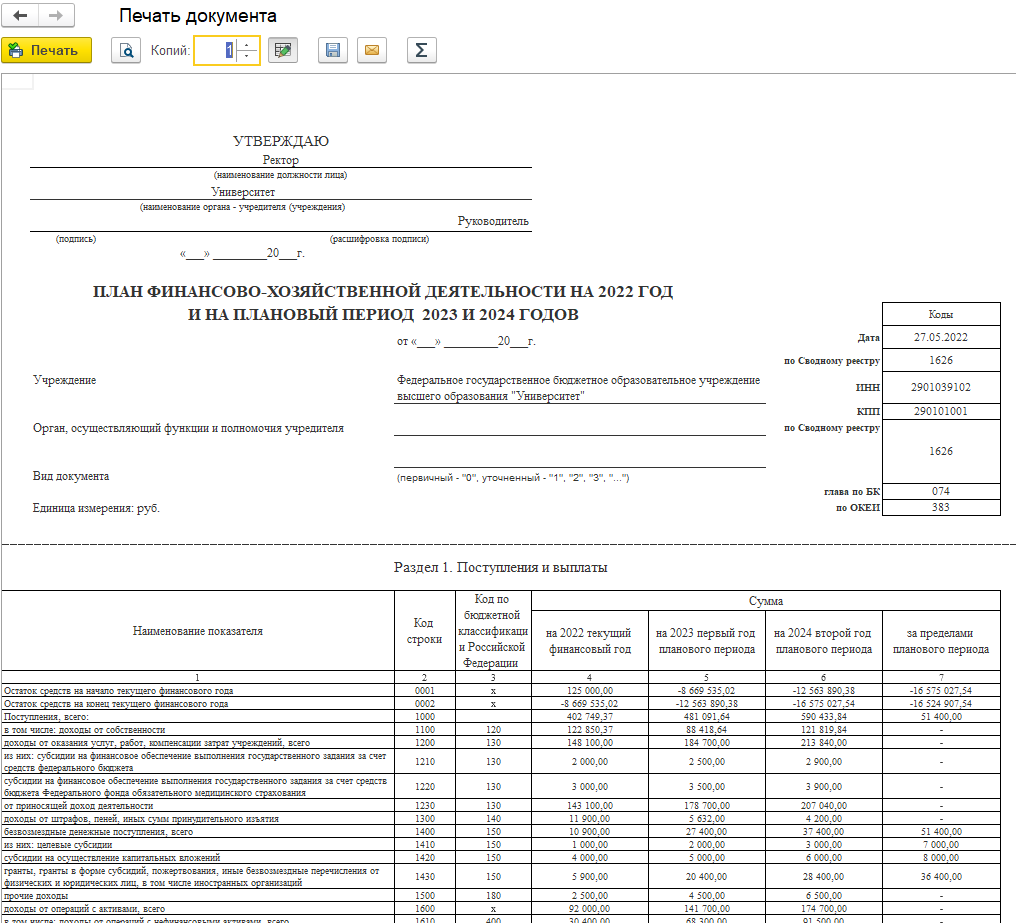The width and height of the screenshot is (1016, 923).
Task: Click row code 1100 cell
Action: click(424, 730)
